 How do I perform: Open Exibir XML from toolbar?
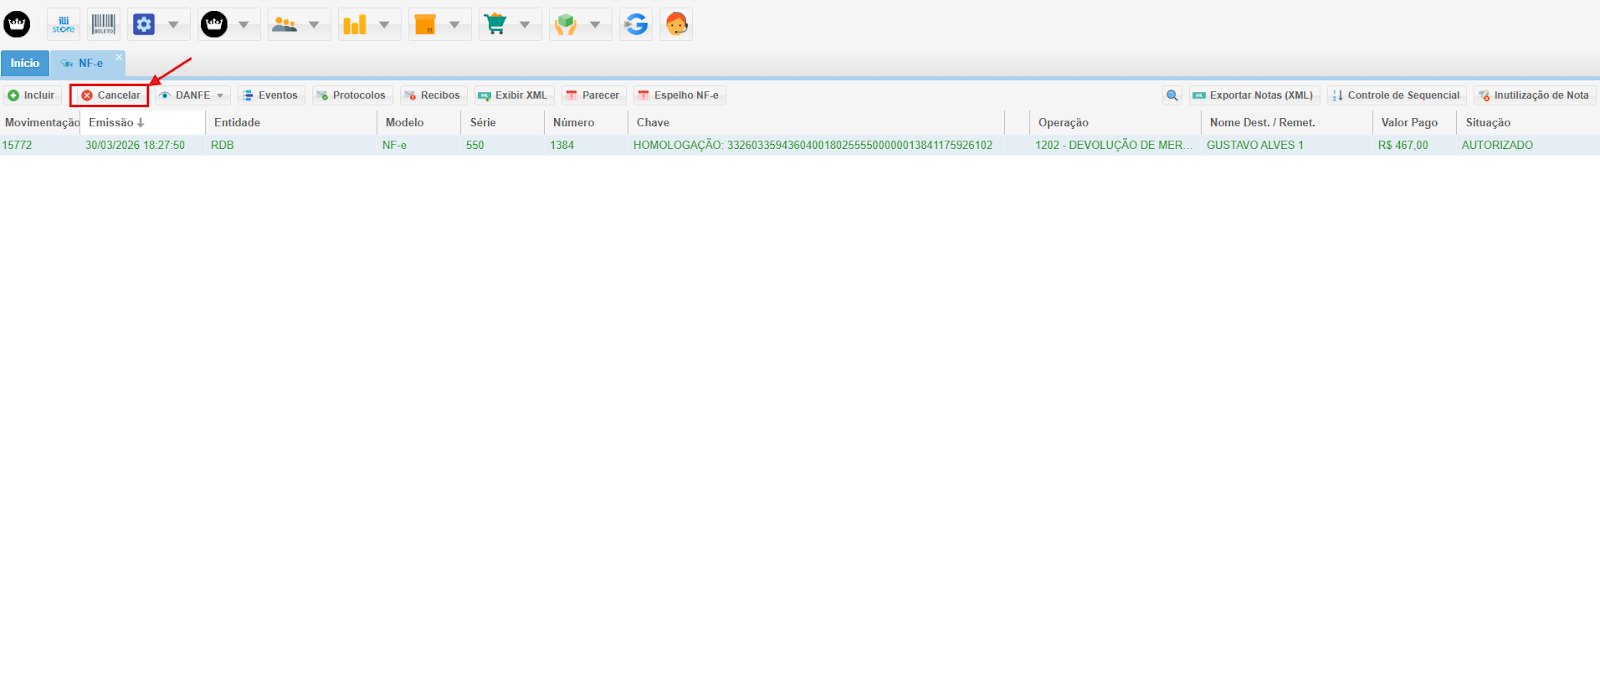[512, 95]
